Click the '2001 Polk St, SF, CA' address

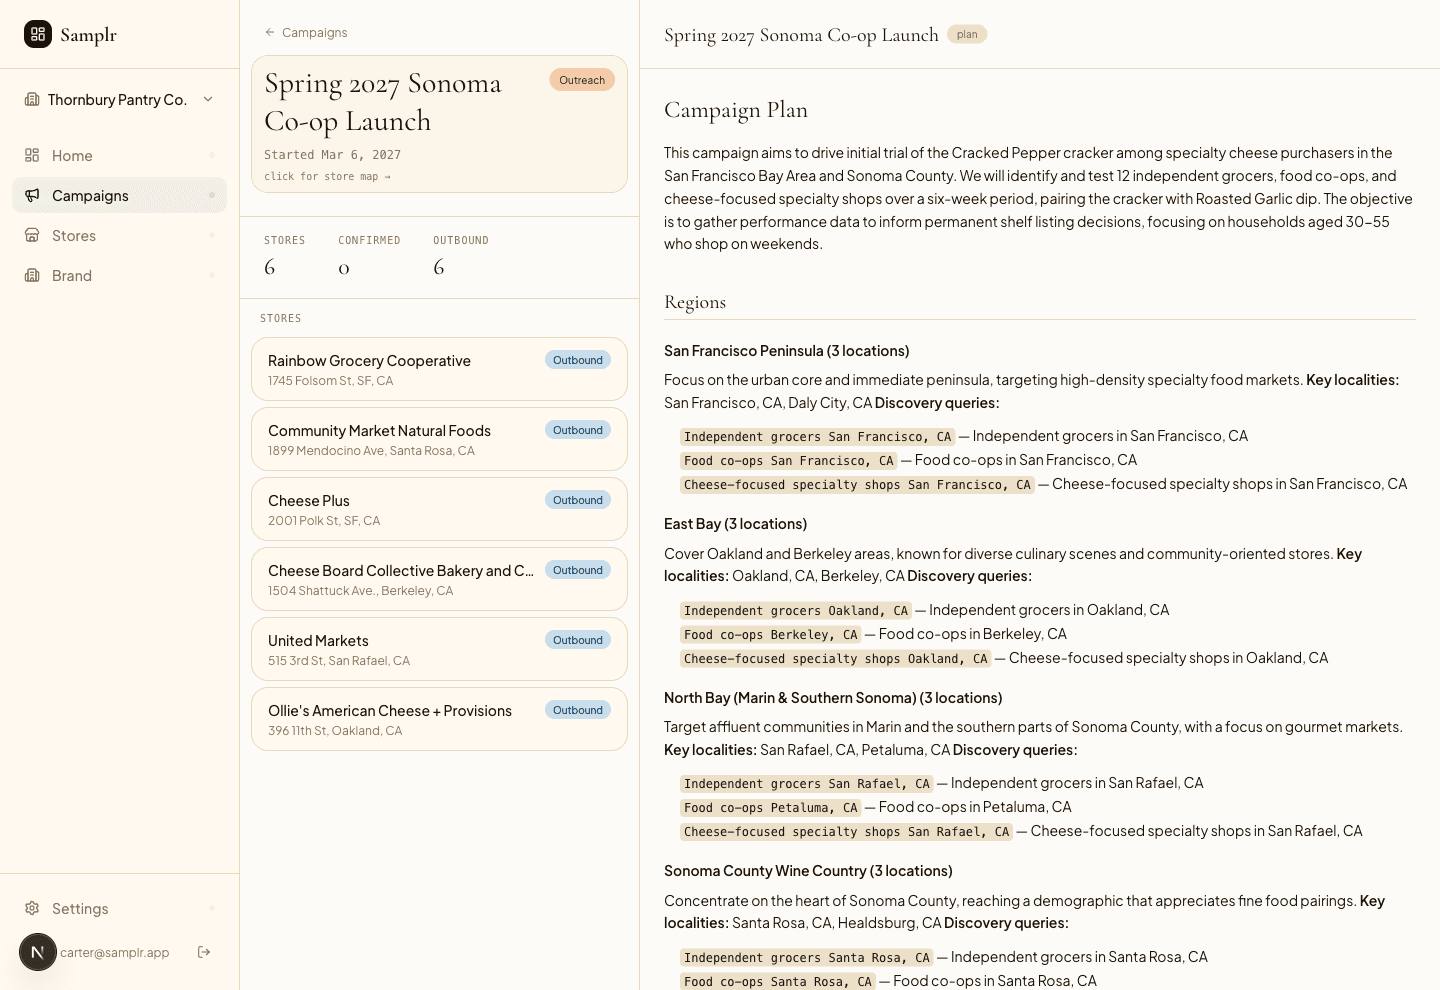[x=324, y=521]
